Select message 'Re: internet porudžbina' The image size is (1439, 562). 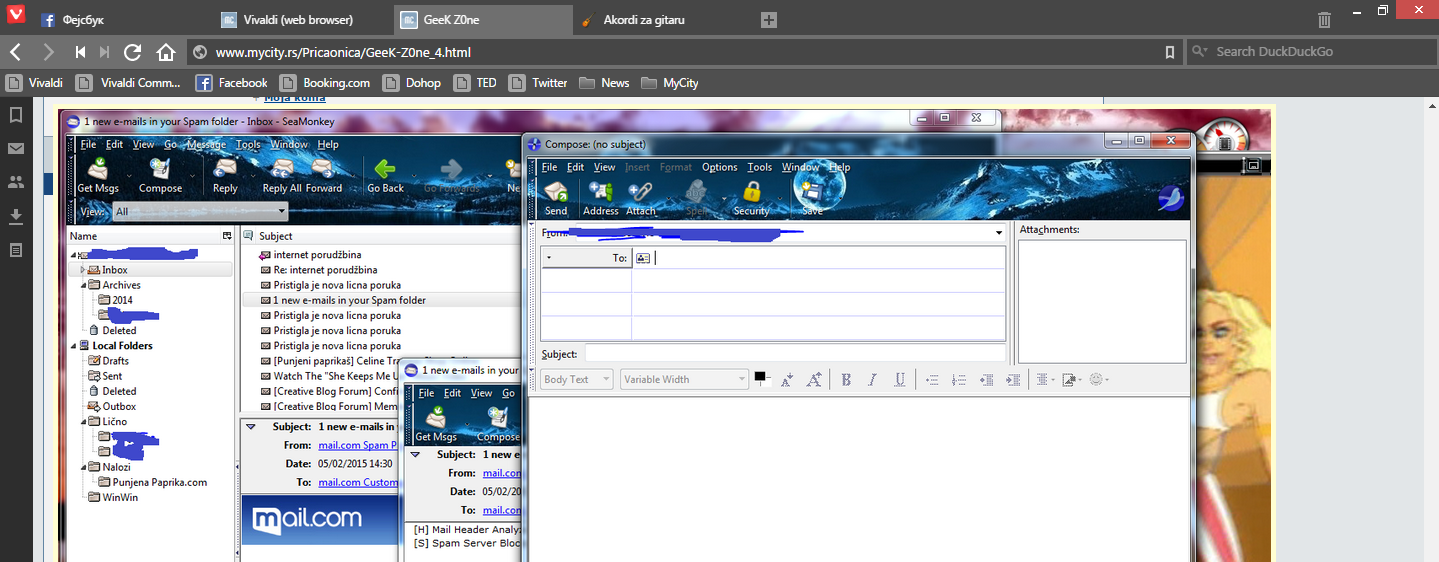pos(325,270)
